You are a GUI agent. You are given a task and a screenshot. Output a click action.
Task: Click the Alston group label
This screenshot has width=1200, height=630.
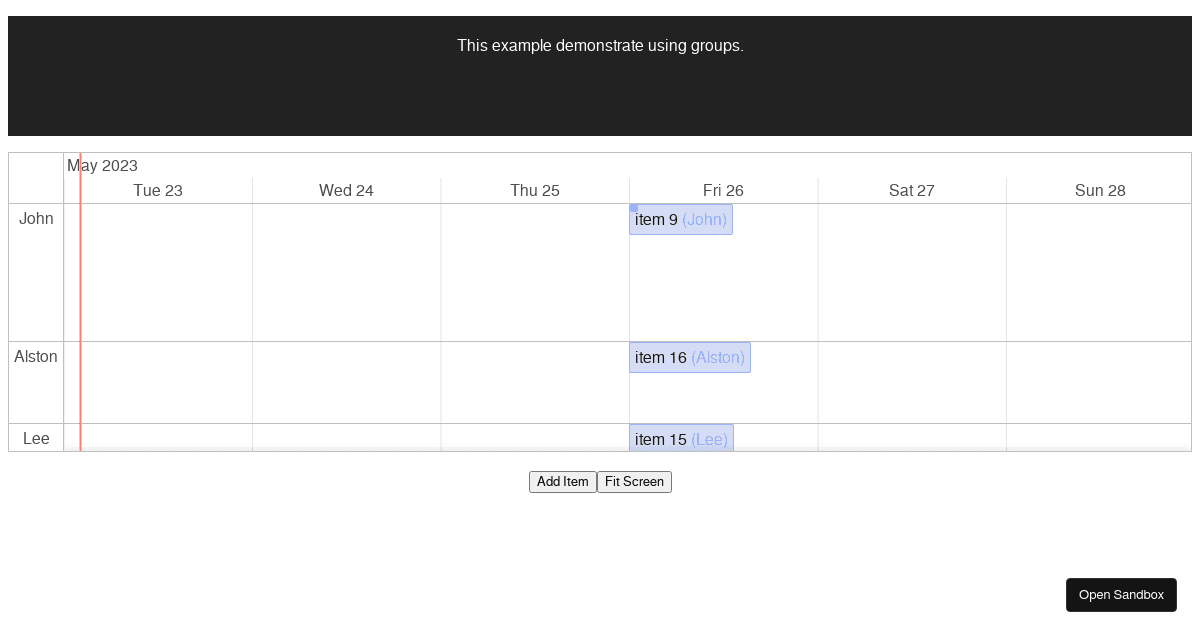pos(36,356)
